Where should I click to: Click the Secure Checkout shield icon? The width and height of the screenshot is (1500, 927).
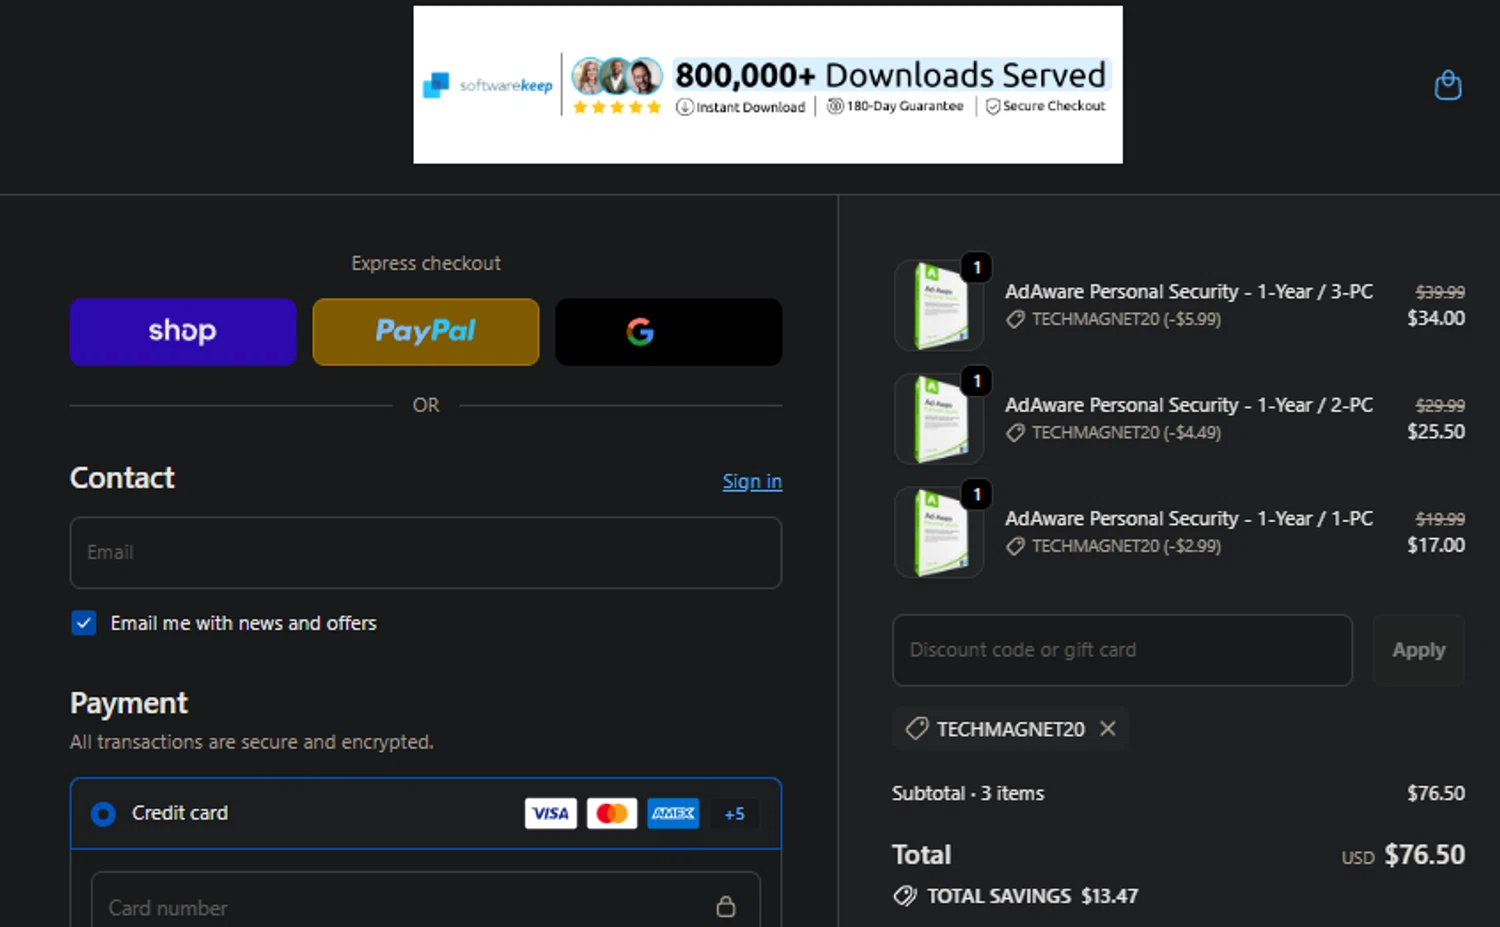993,106
